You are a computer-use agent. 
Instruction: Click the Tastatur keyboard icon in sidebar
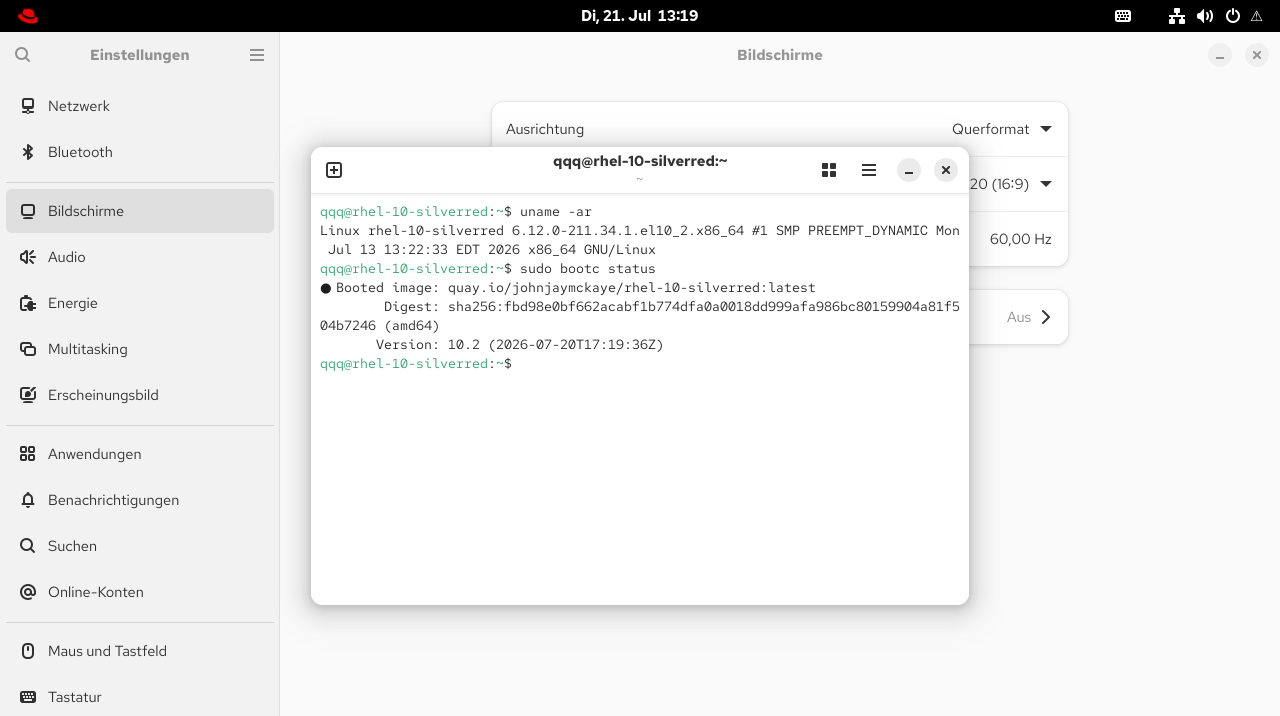coord(28,697)
